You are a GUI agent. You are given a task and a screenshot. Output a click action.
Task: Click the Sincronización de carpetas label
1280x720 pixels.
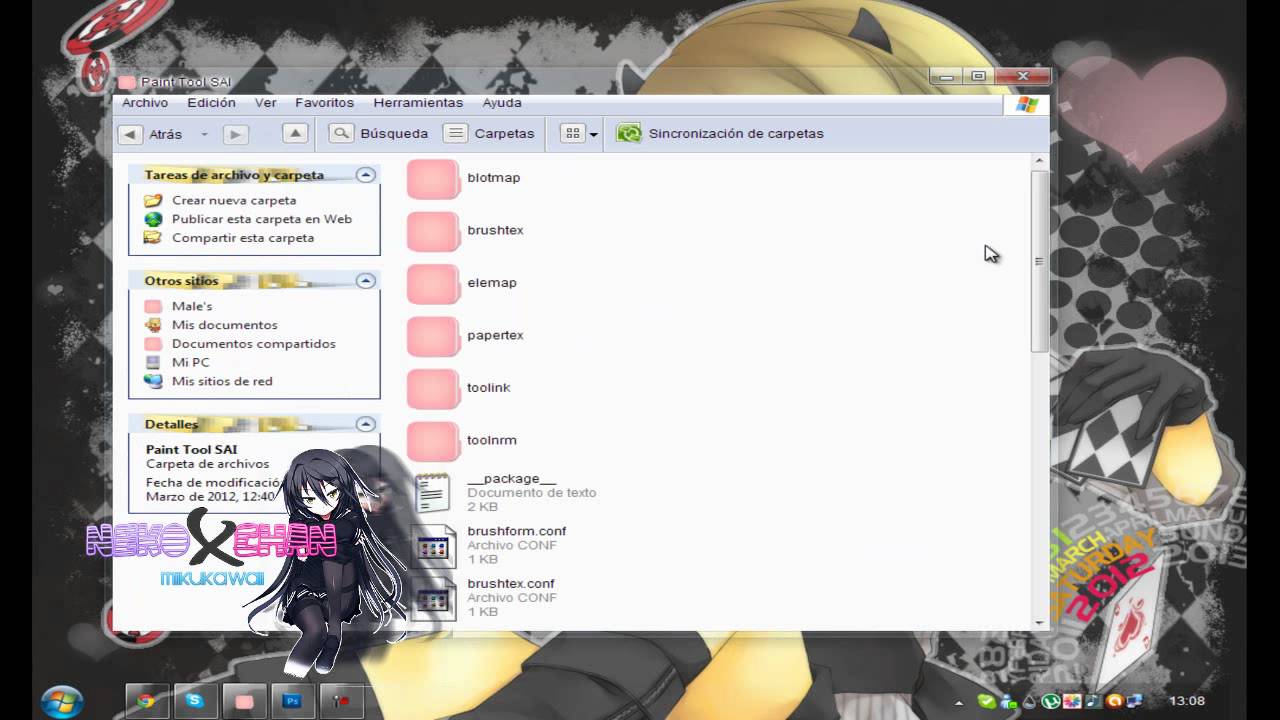(736, 133)
